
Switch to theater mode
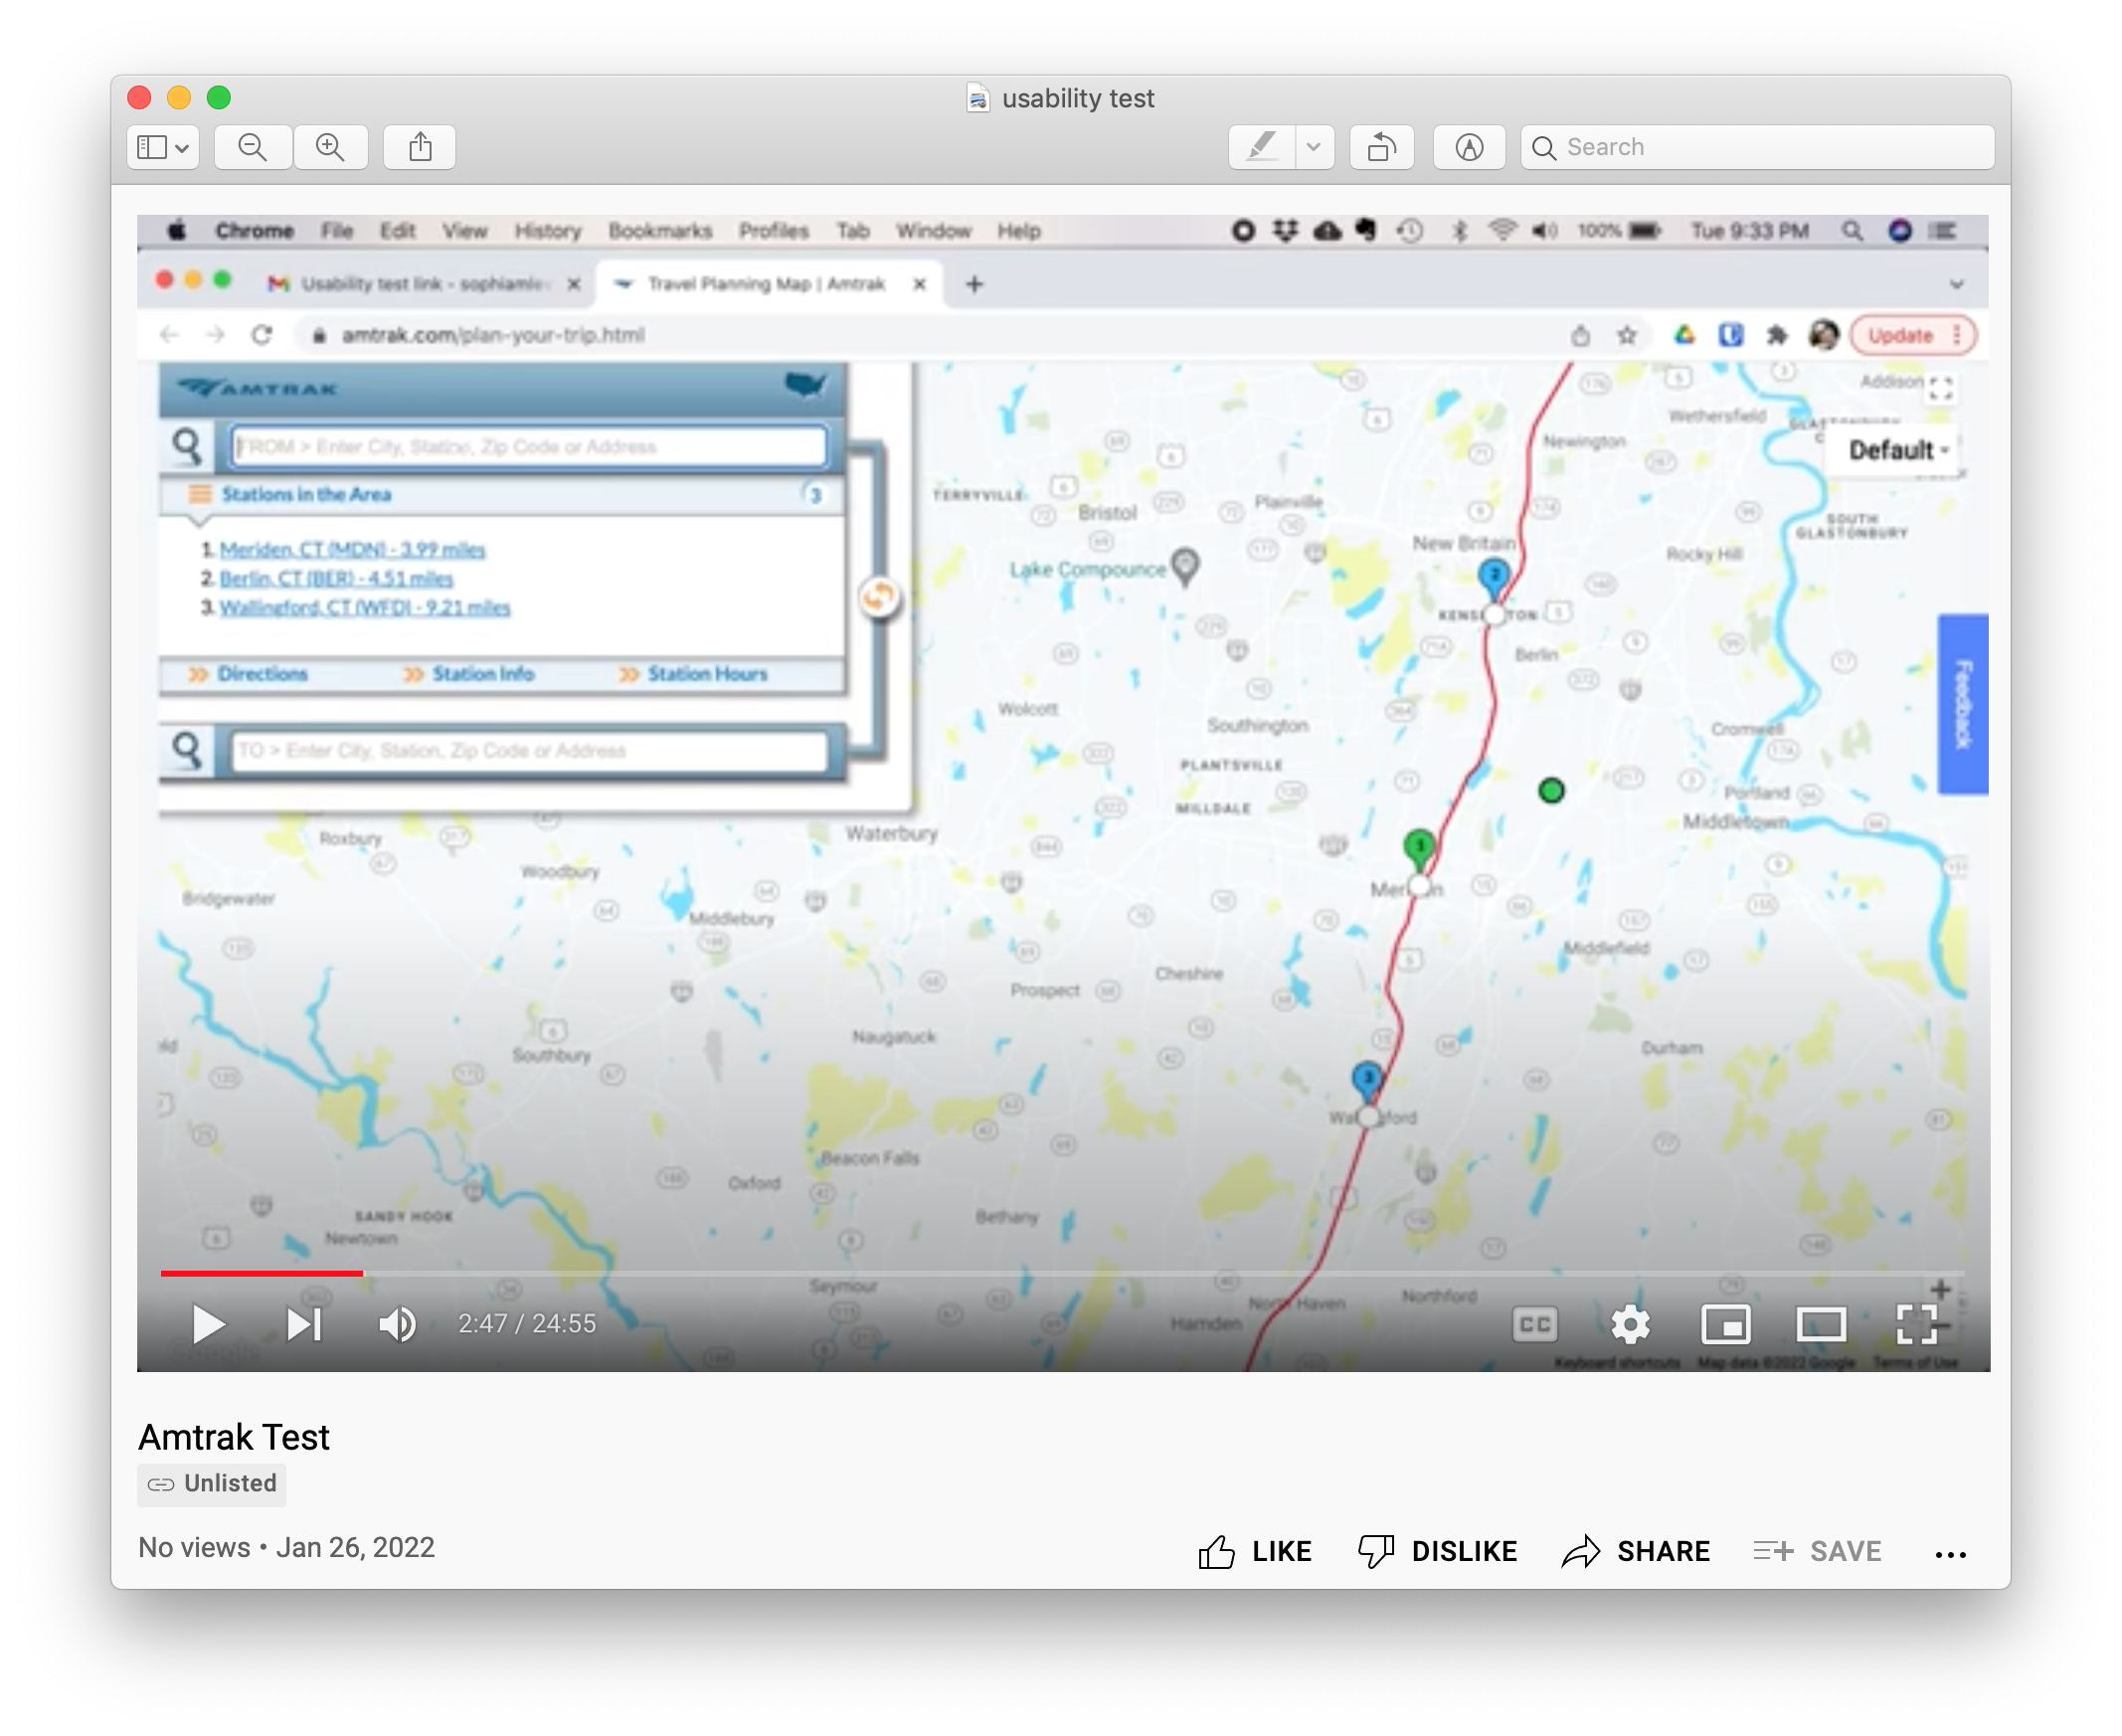click(1821, 1325)
